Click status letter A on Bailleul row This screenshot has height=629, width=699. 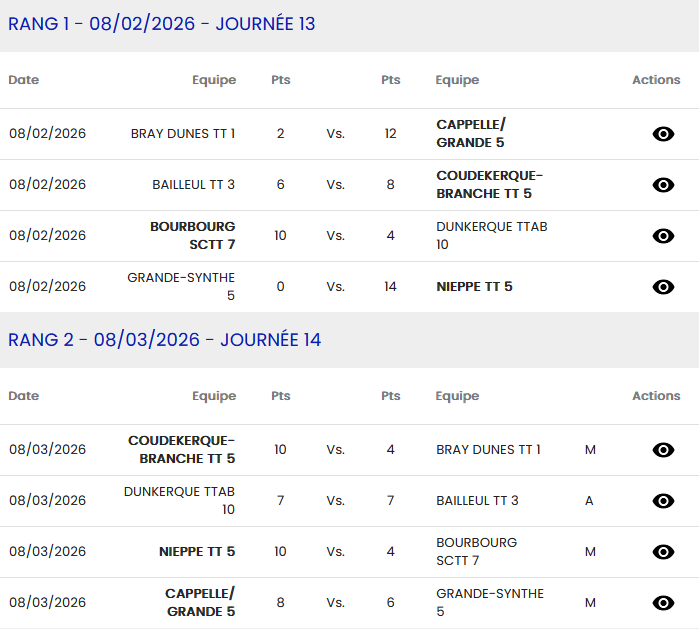(589, 501)
